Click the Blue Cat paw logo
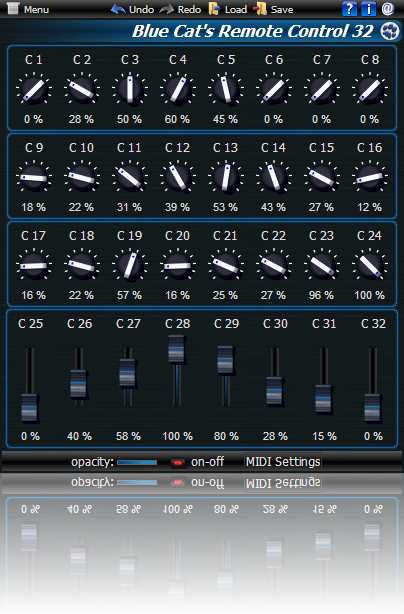Viewport: 404px width, 614px height. tap(390, 31)
